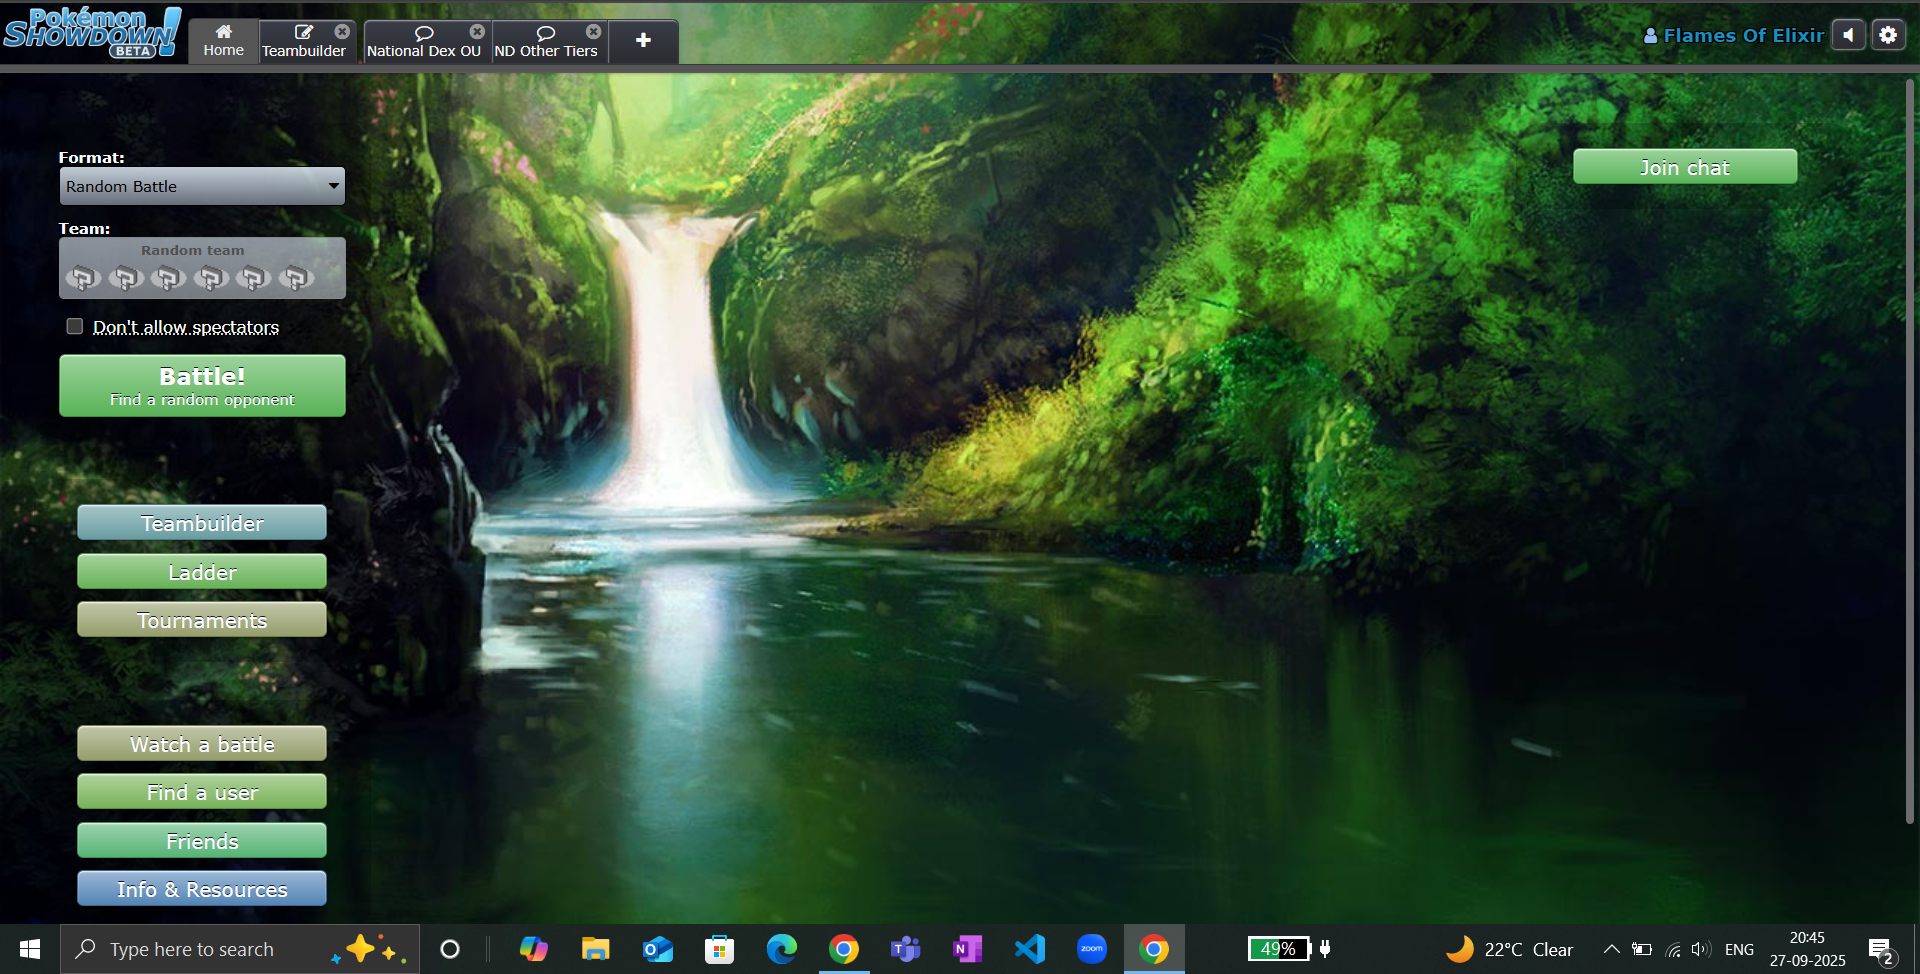Switch to the ND Other Tiers tab

pos(545,44)
